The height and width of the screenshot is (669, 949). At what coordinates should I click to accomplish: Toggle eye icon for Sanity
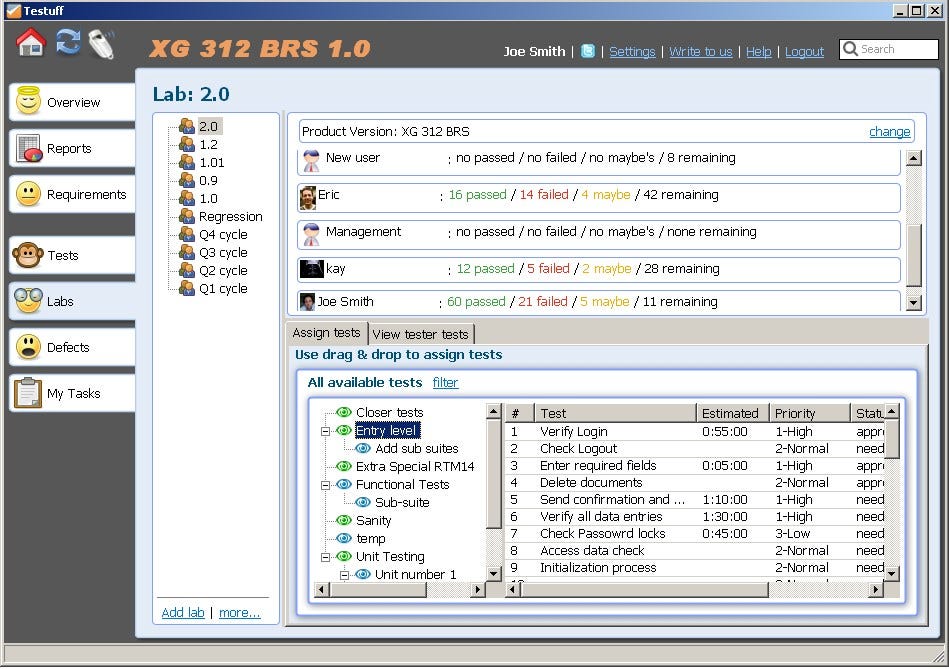coord(344,520)
